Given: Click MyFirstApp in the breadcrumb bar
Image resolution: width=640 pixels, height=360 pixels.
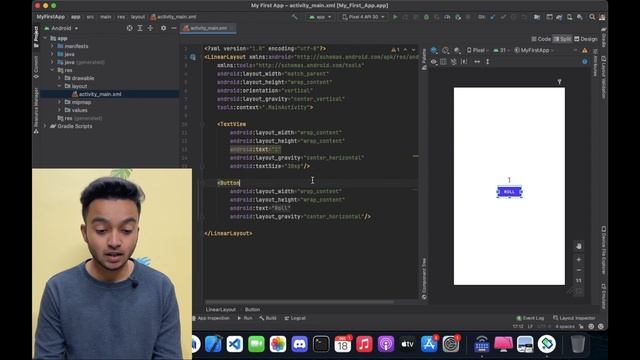Looking at the screenshot, I should (x=51, y=17).
